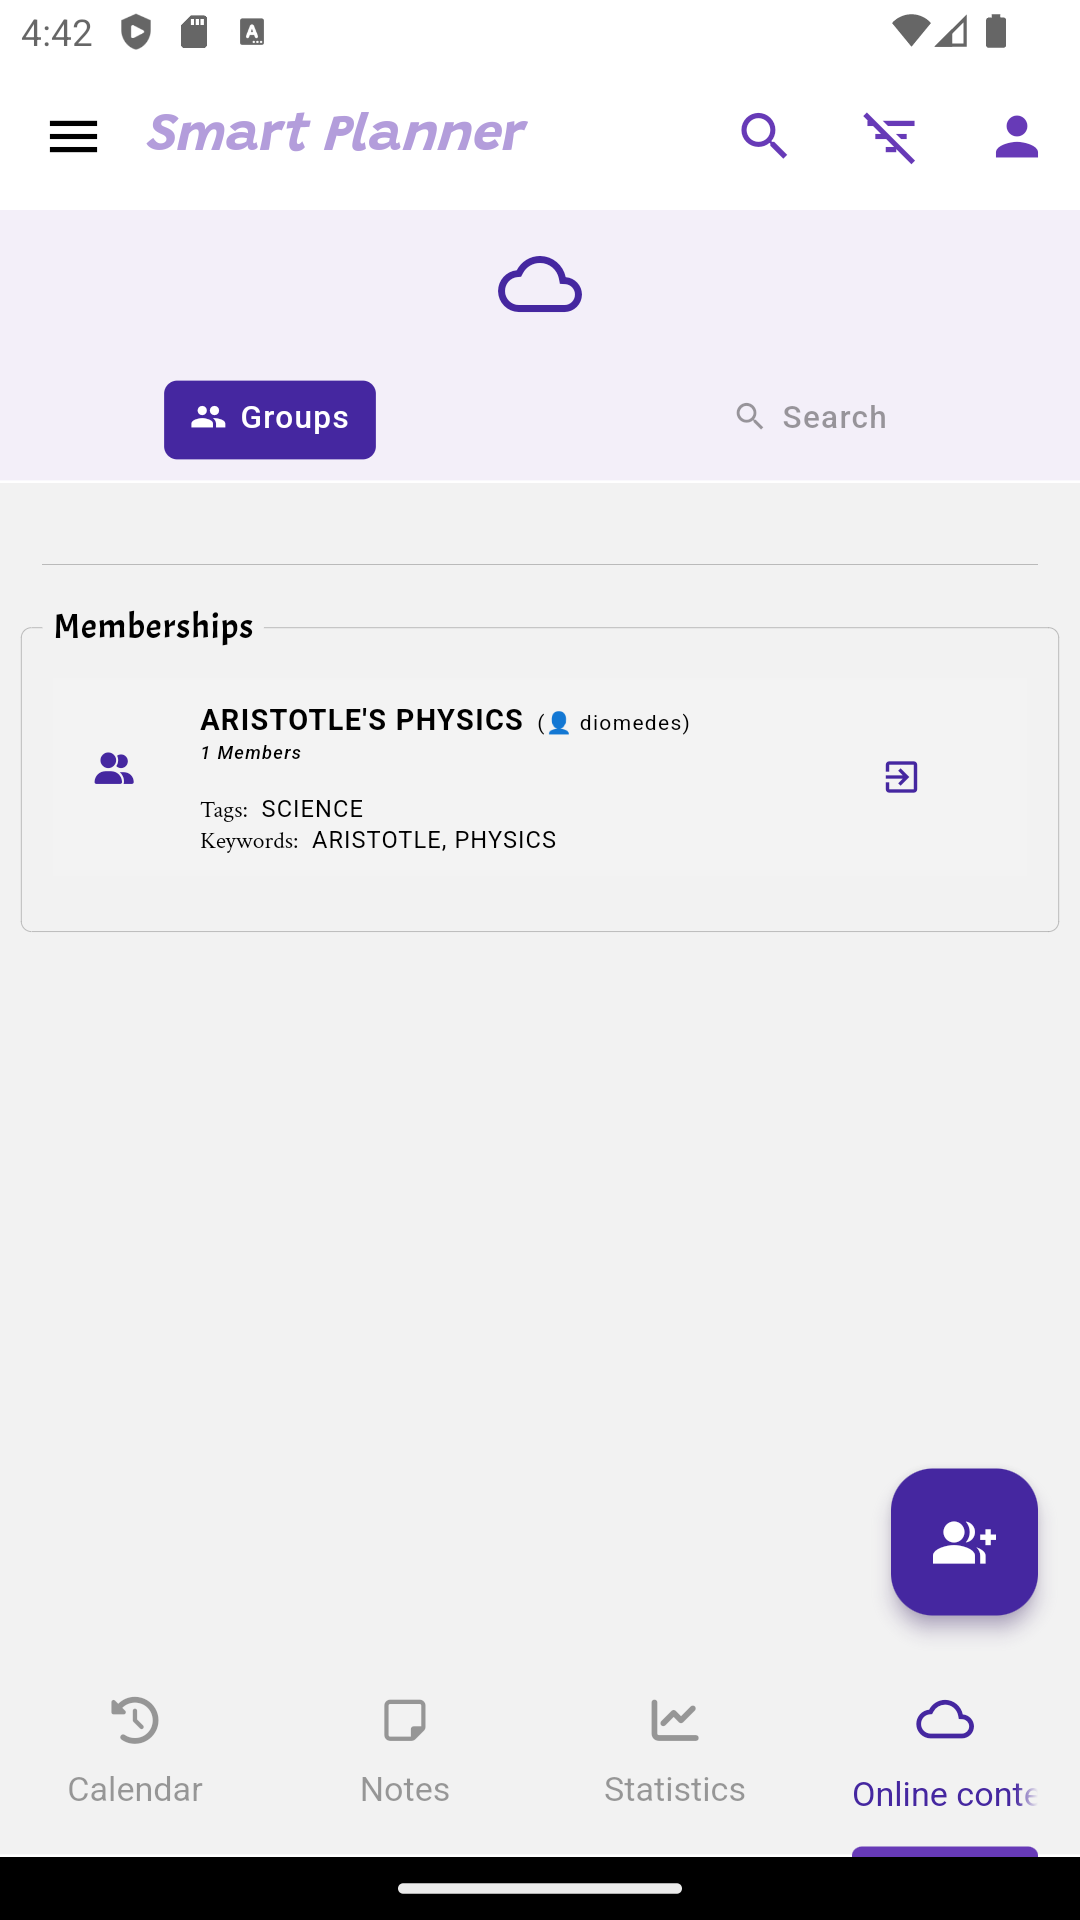This screenshot has height=1920, width=1080.
Task: Leave the Aristotle's Physics group via exit icon
Action: (x=901, y=777)
